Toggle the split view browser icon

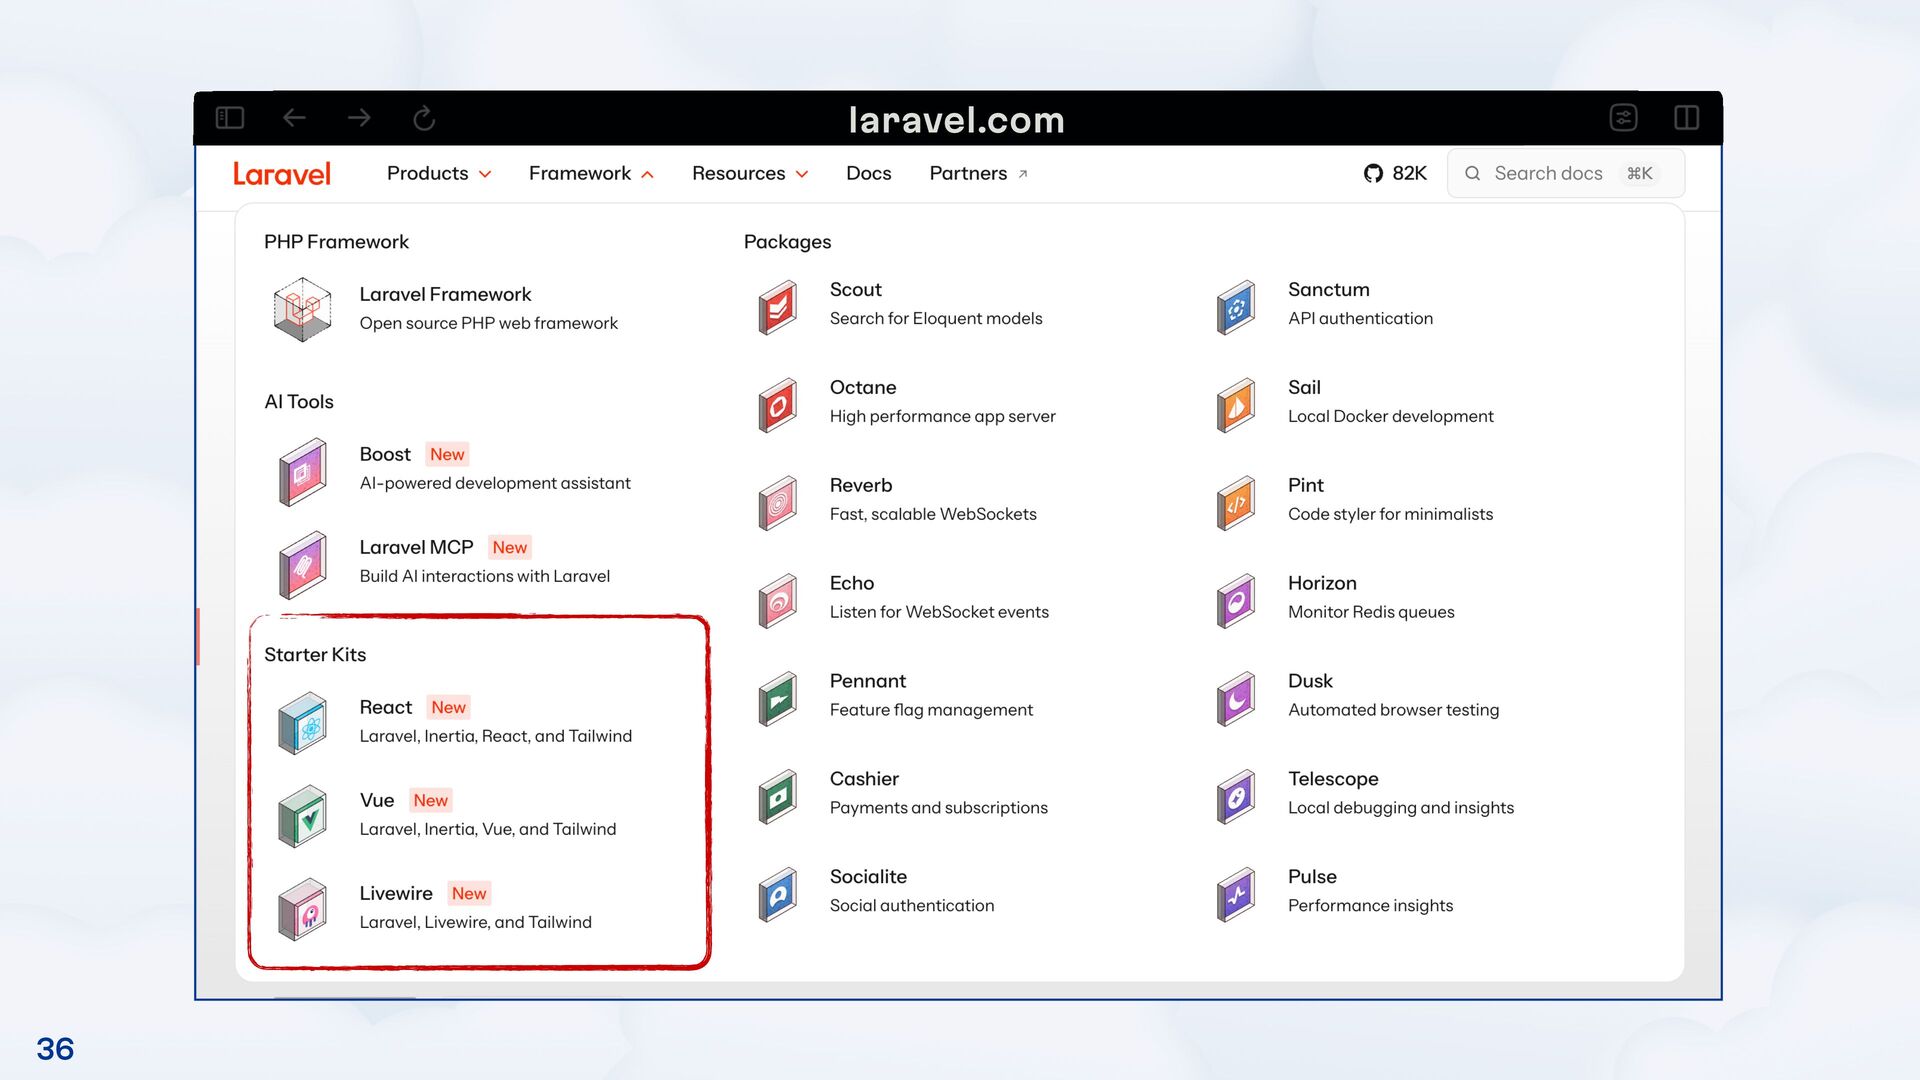coord(1686,118)
